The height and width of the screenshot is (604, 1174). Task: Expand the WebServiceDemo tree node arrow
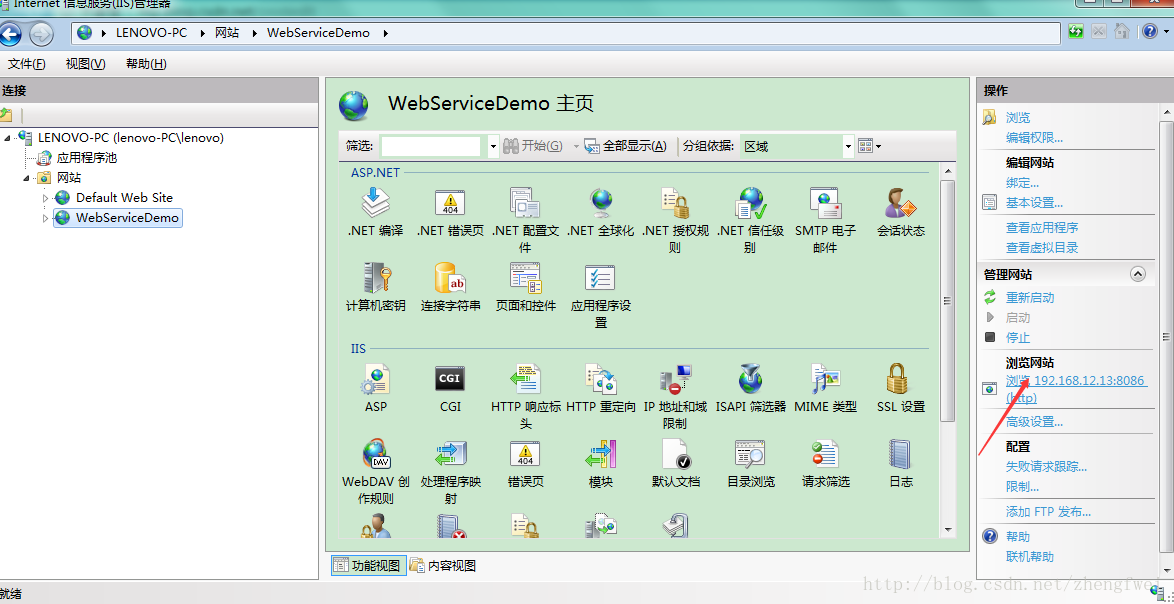click(x=46, y=219)
